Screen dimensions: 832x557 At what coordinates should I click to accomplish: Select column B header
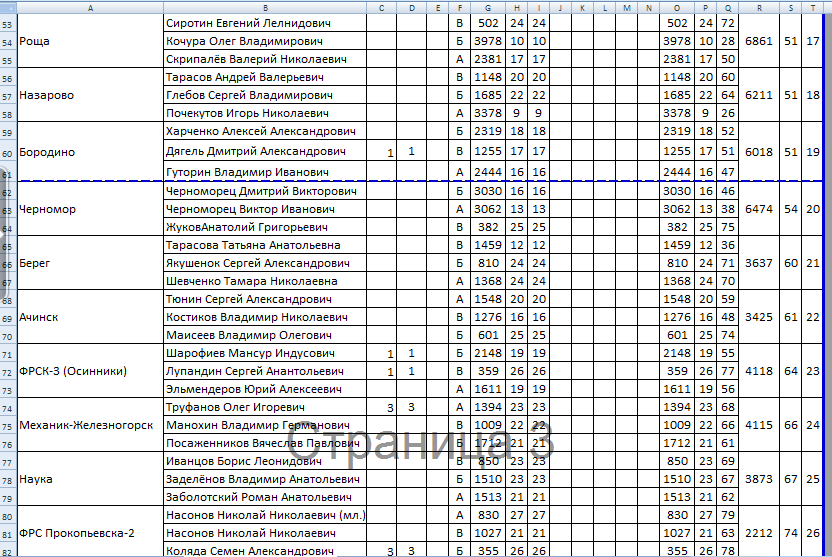coord(265,7)
